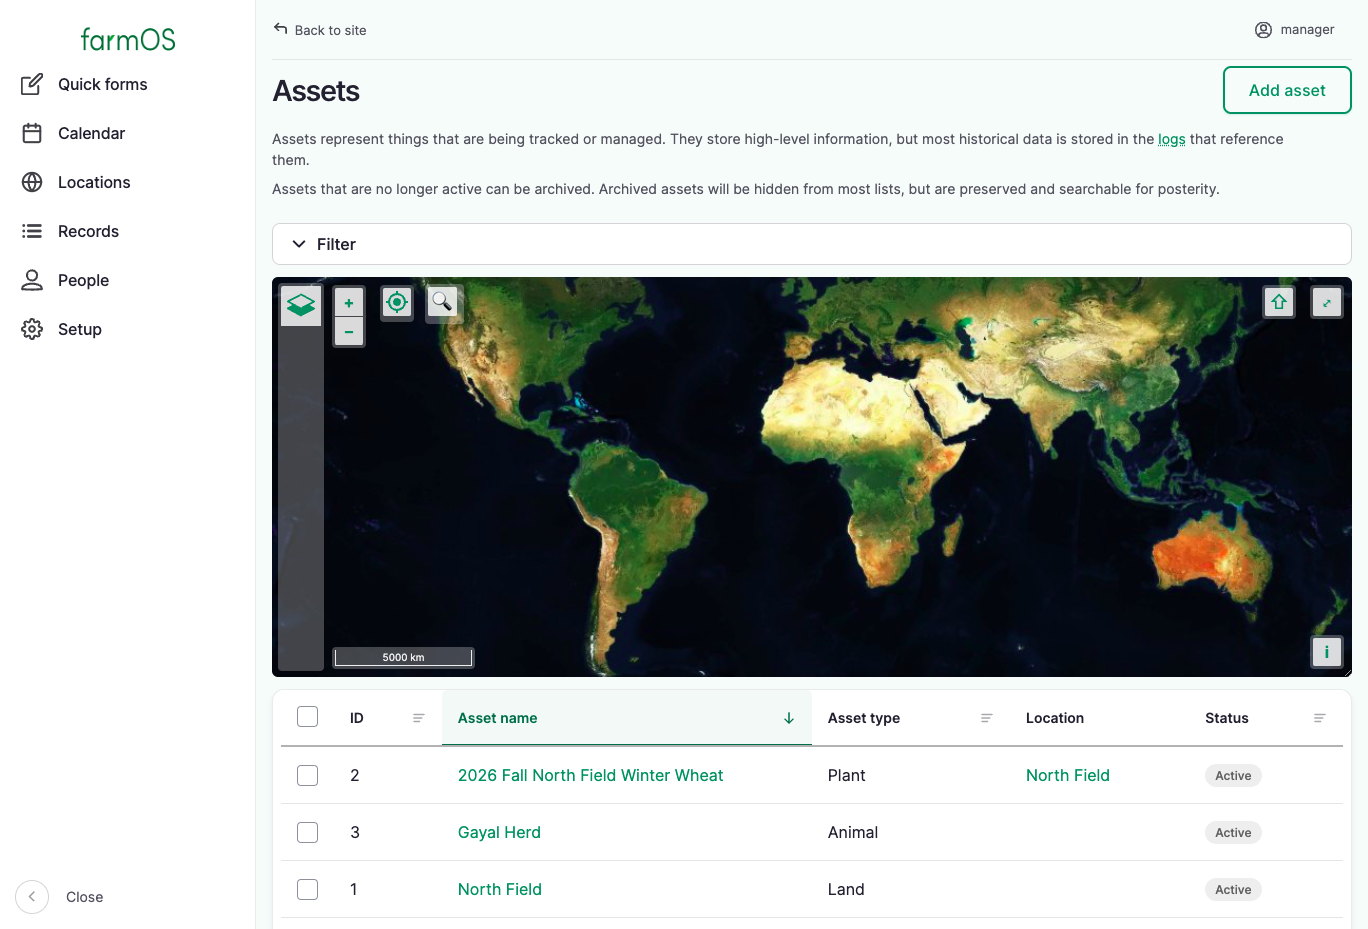1368x929 pixels.
Task: Show map attribution info icon
Action: (1327, 652)
